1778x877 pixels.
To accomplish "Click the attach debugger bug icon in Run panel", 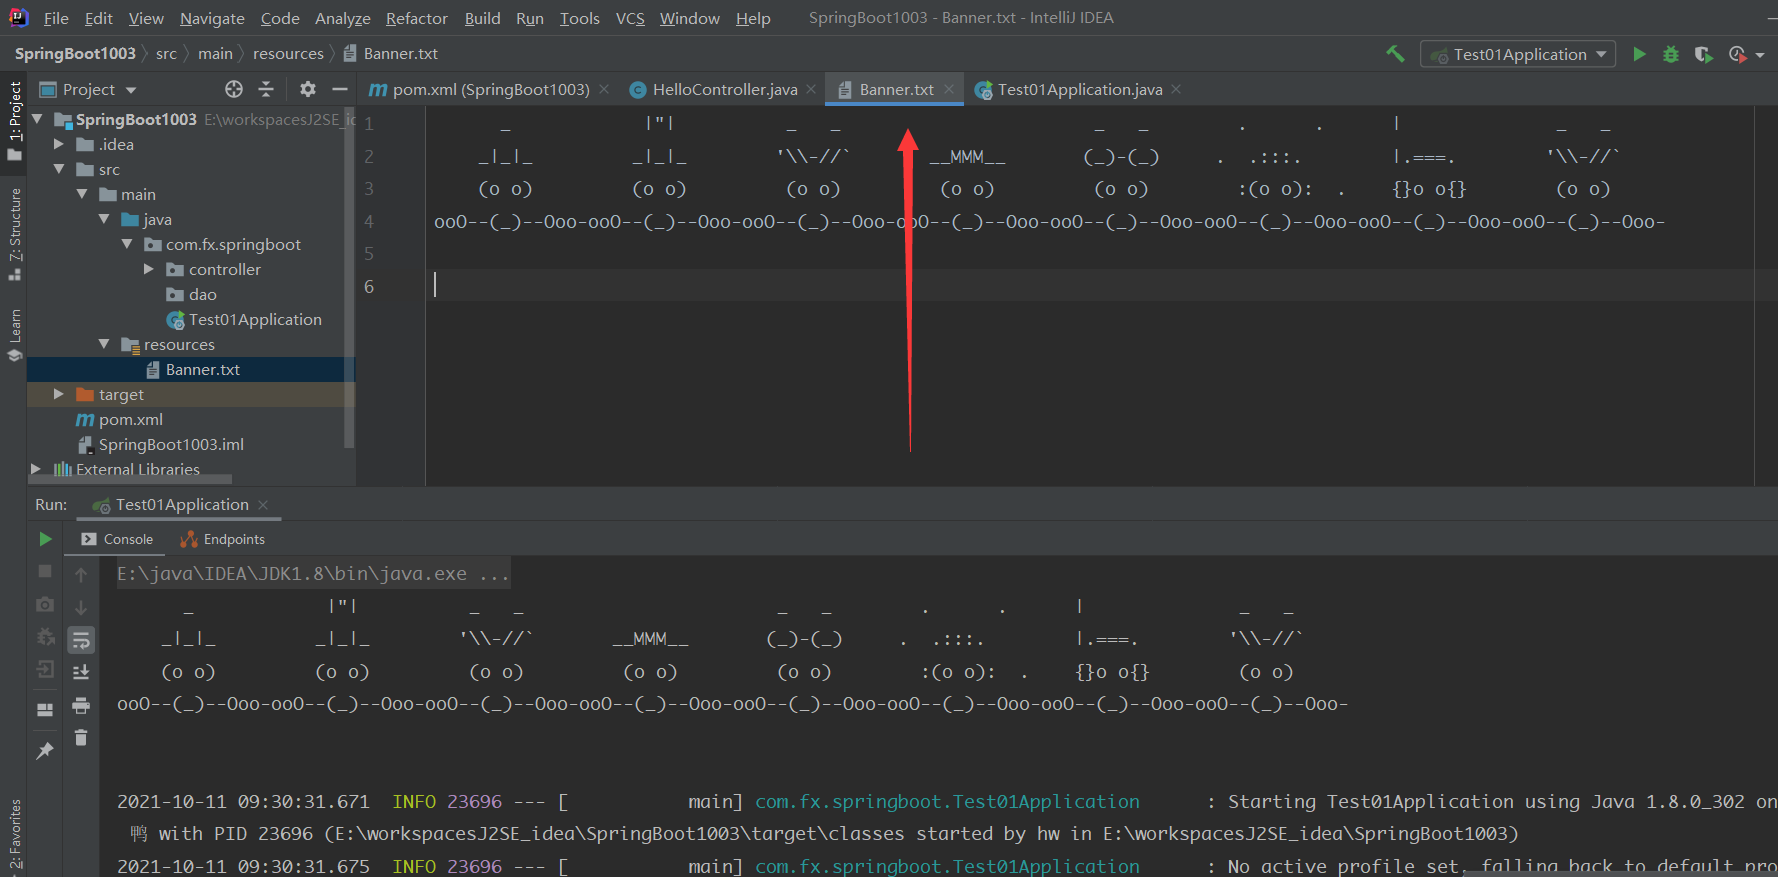I will [x=45, y=637].
